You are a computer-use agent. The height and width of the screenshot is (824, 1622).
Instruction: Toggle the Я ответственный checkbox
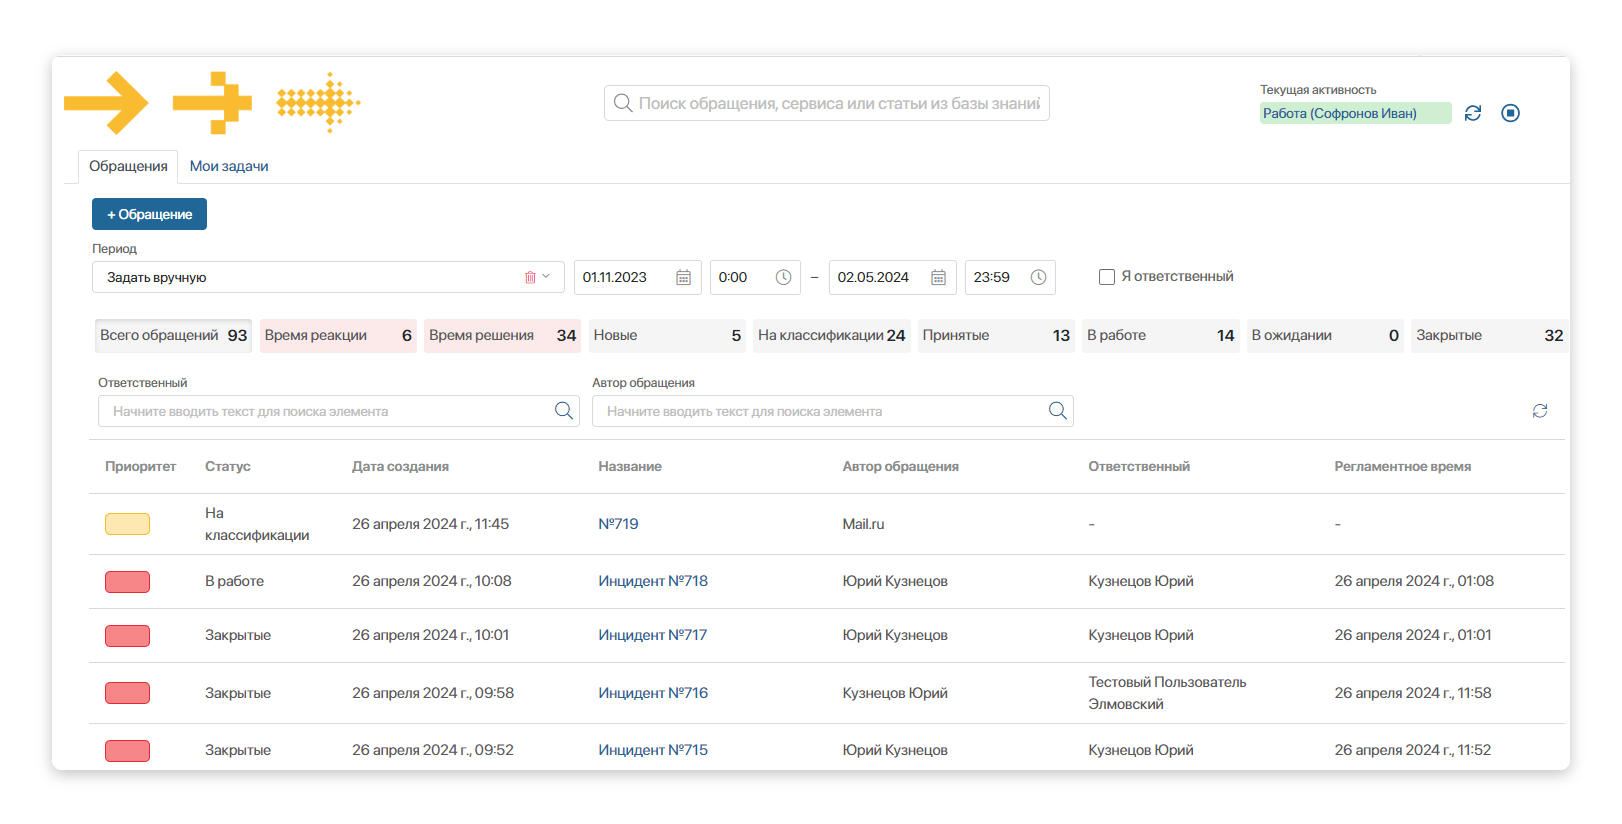pos(1107,277)
